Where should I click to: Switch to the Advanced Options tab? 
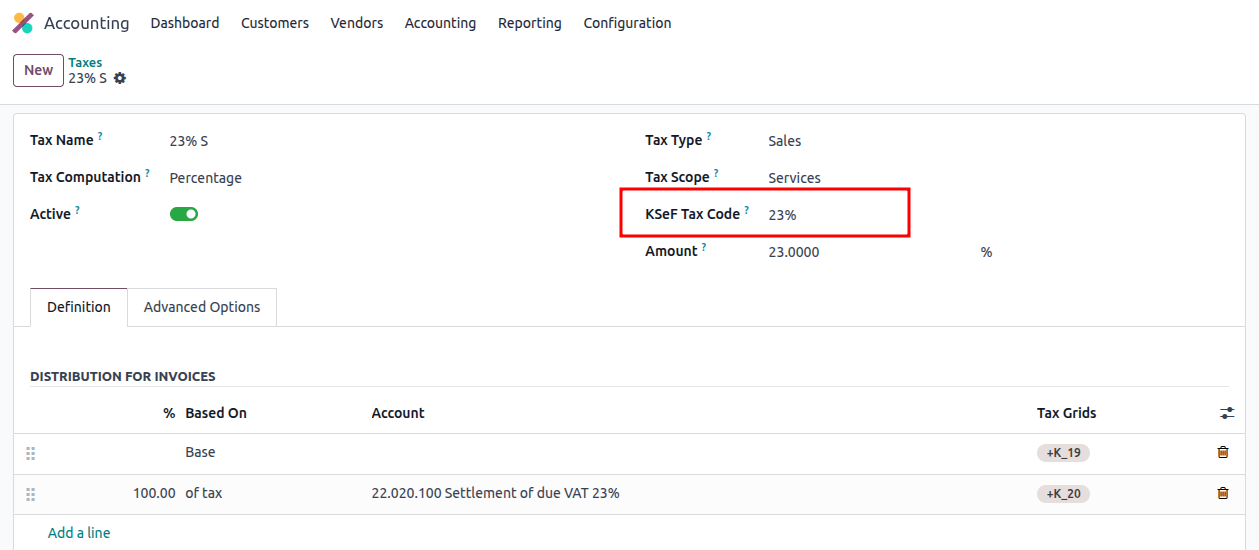(x=202, y=307)
